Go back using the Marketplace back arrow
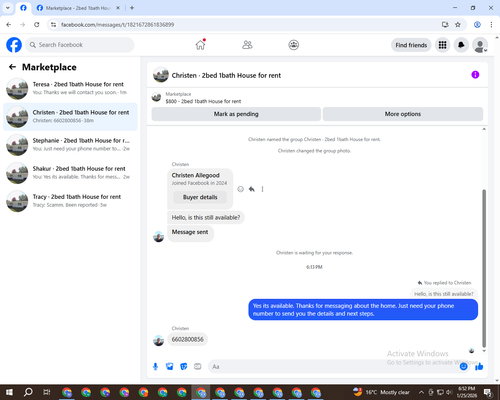500x400 pixels. click(12, 67)
